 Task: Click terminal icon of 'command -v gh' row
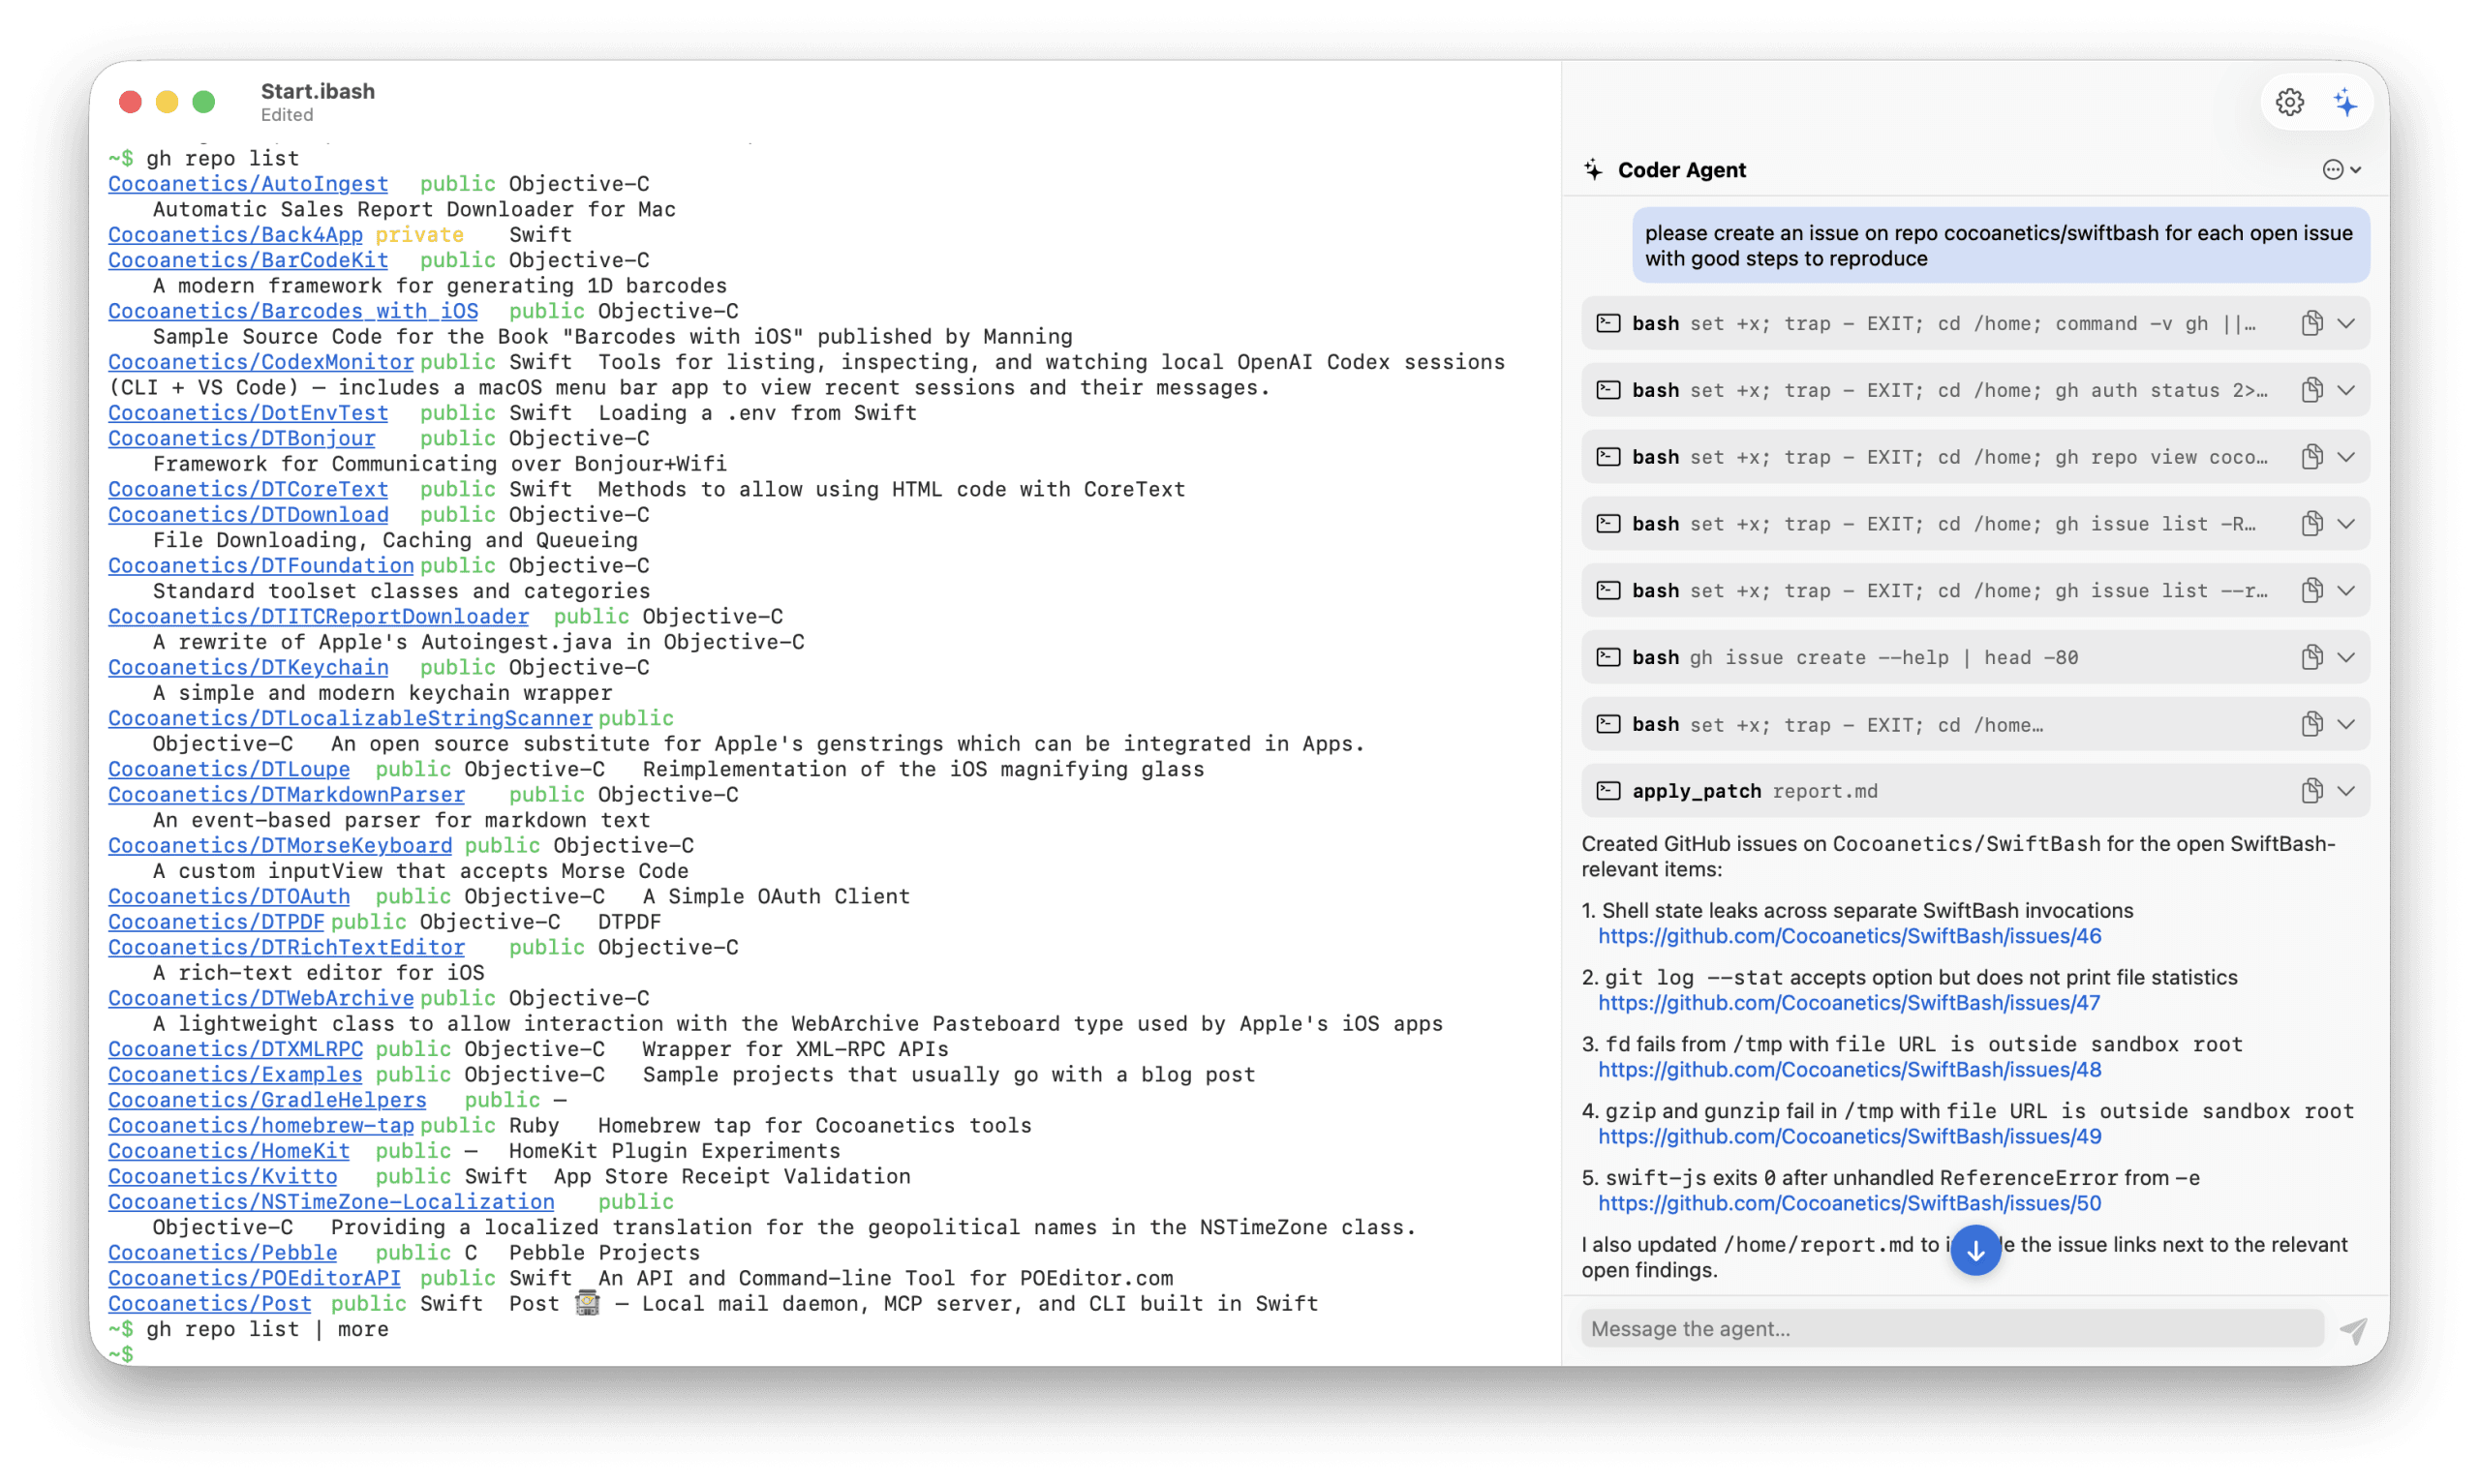1608,323
